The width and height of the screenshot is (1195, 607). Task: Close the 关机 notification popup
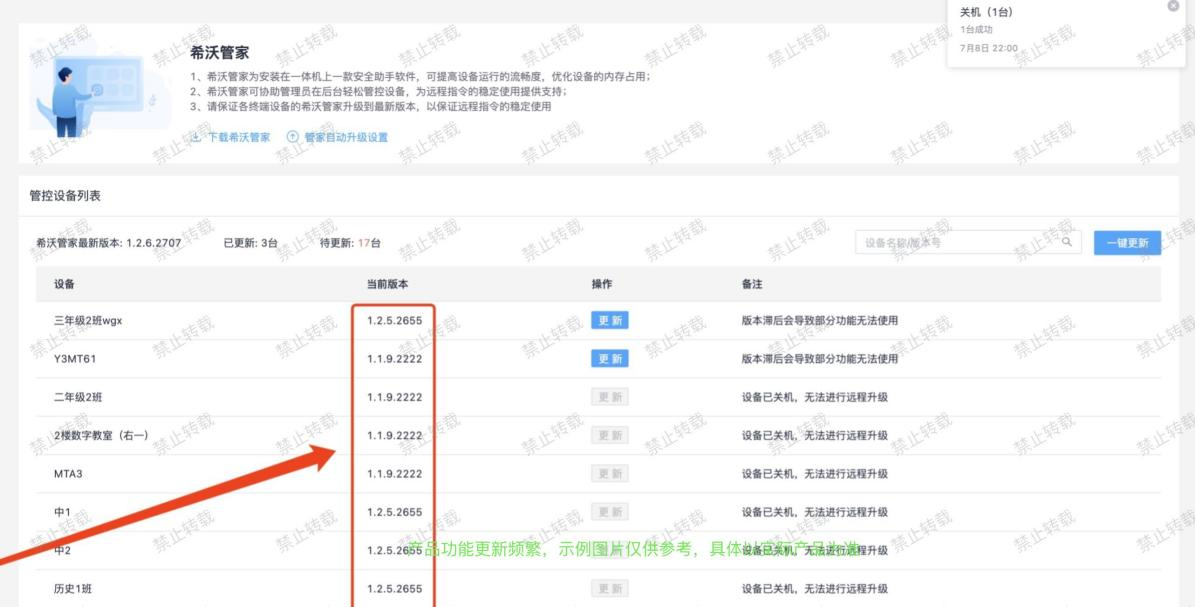point(1173,6)
